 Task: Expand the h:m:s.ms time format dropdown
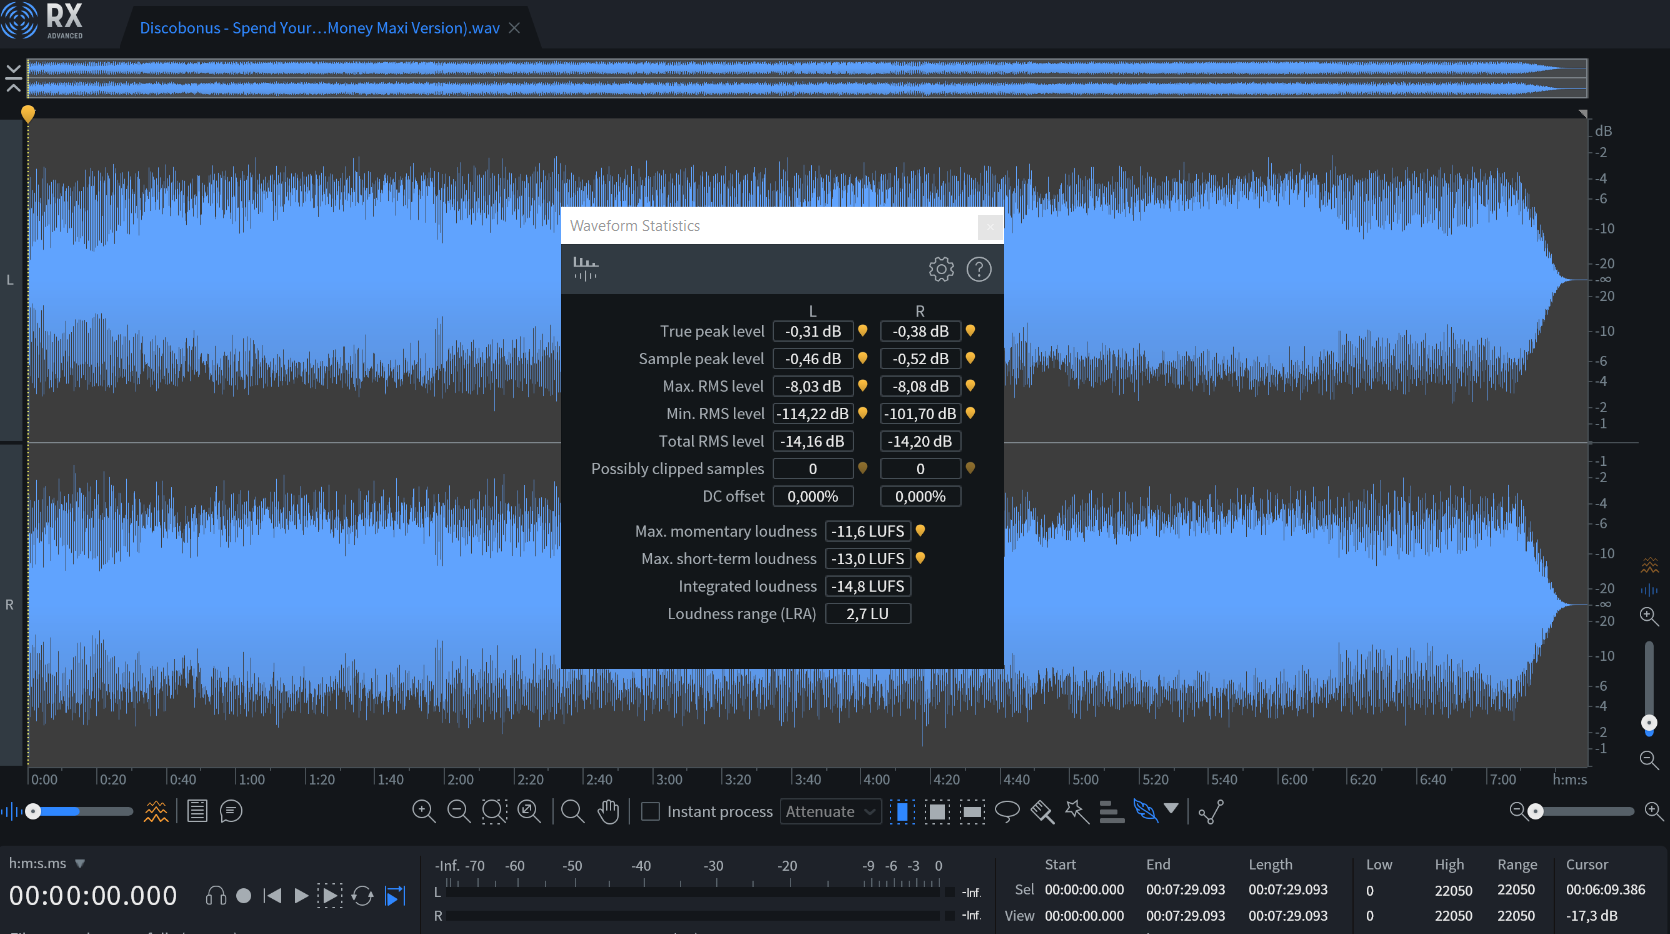coord(80,863)
